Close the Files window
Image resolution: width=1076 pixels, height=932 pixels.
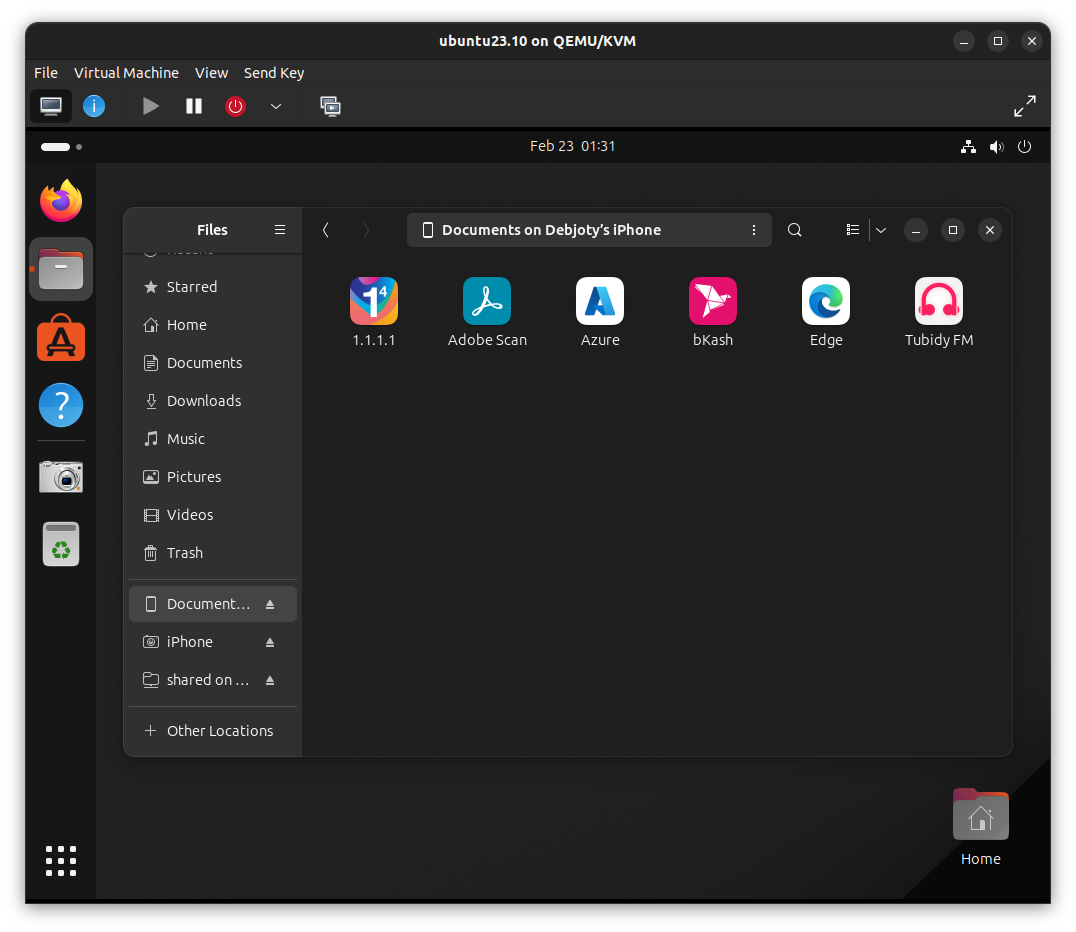point(990,230)
